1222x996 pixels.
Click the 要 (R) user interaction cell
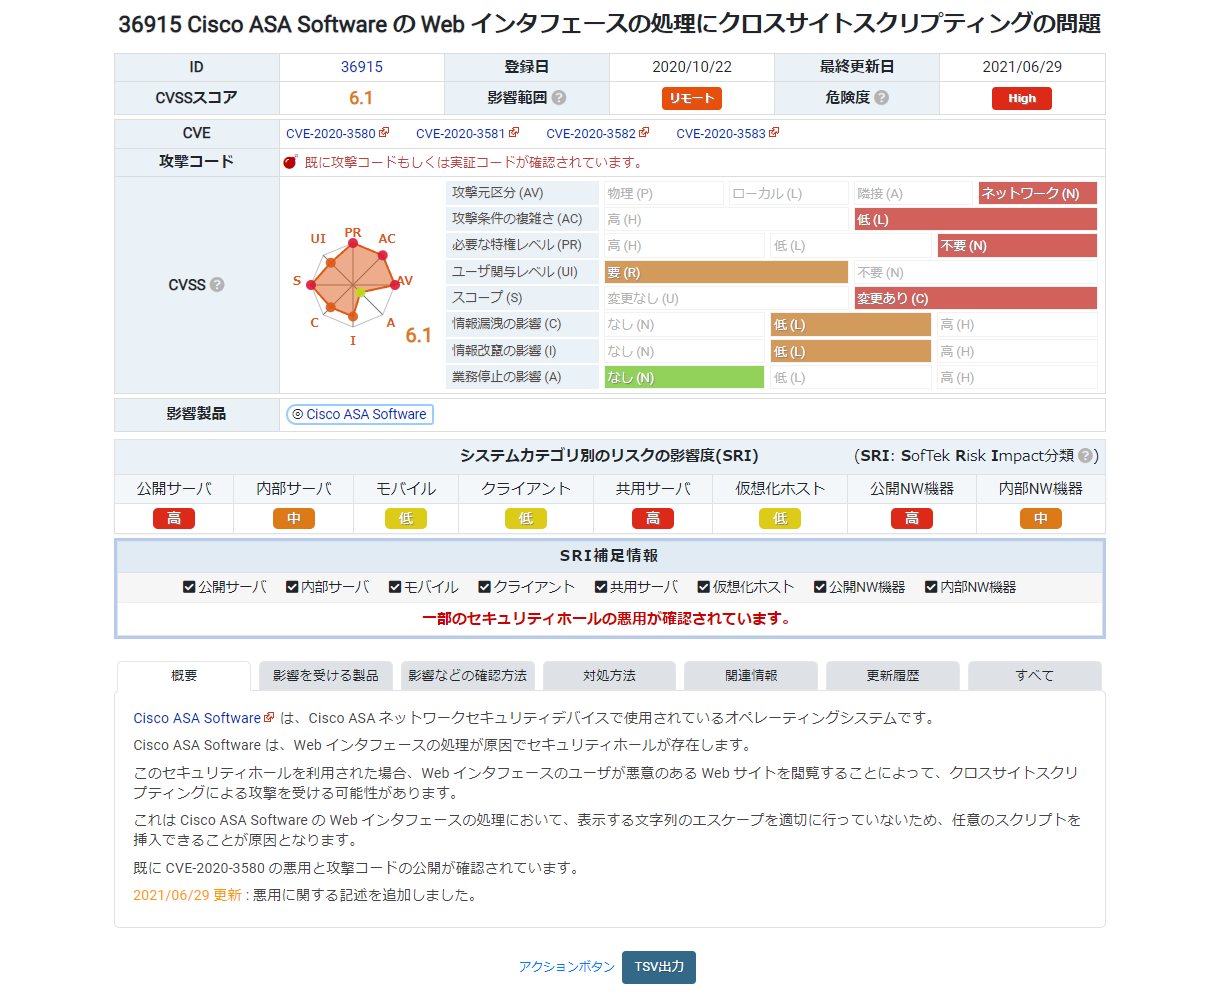click(726, 272)
